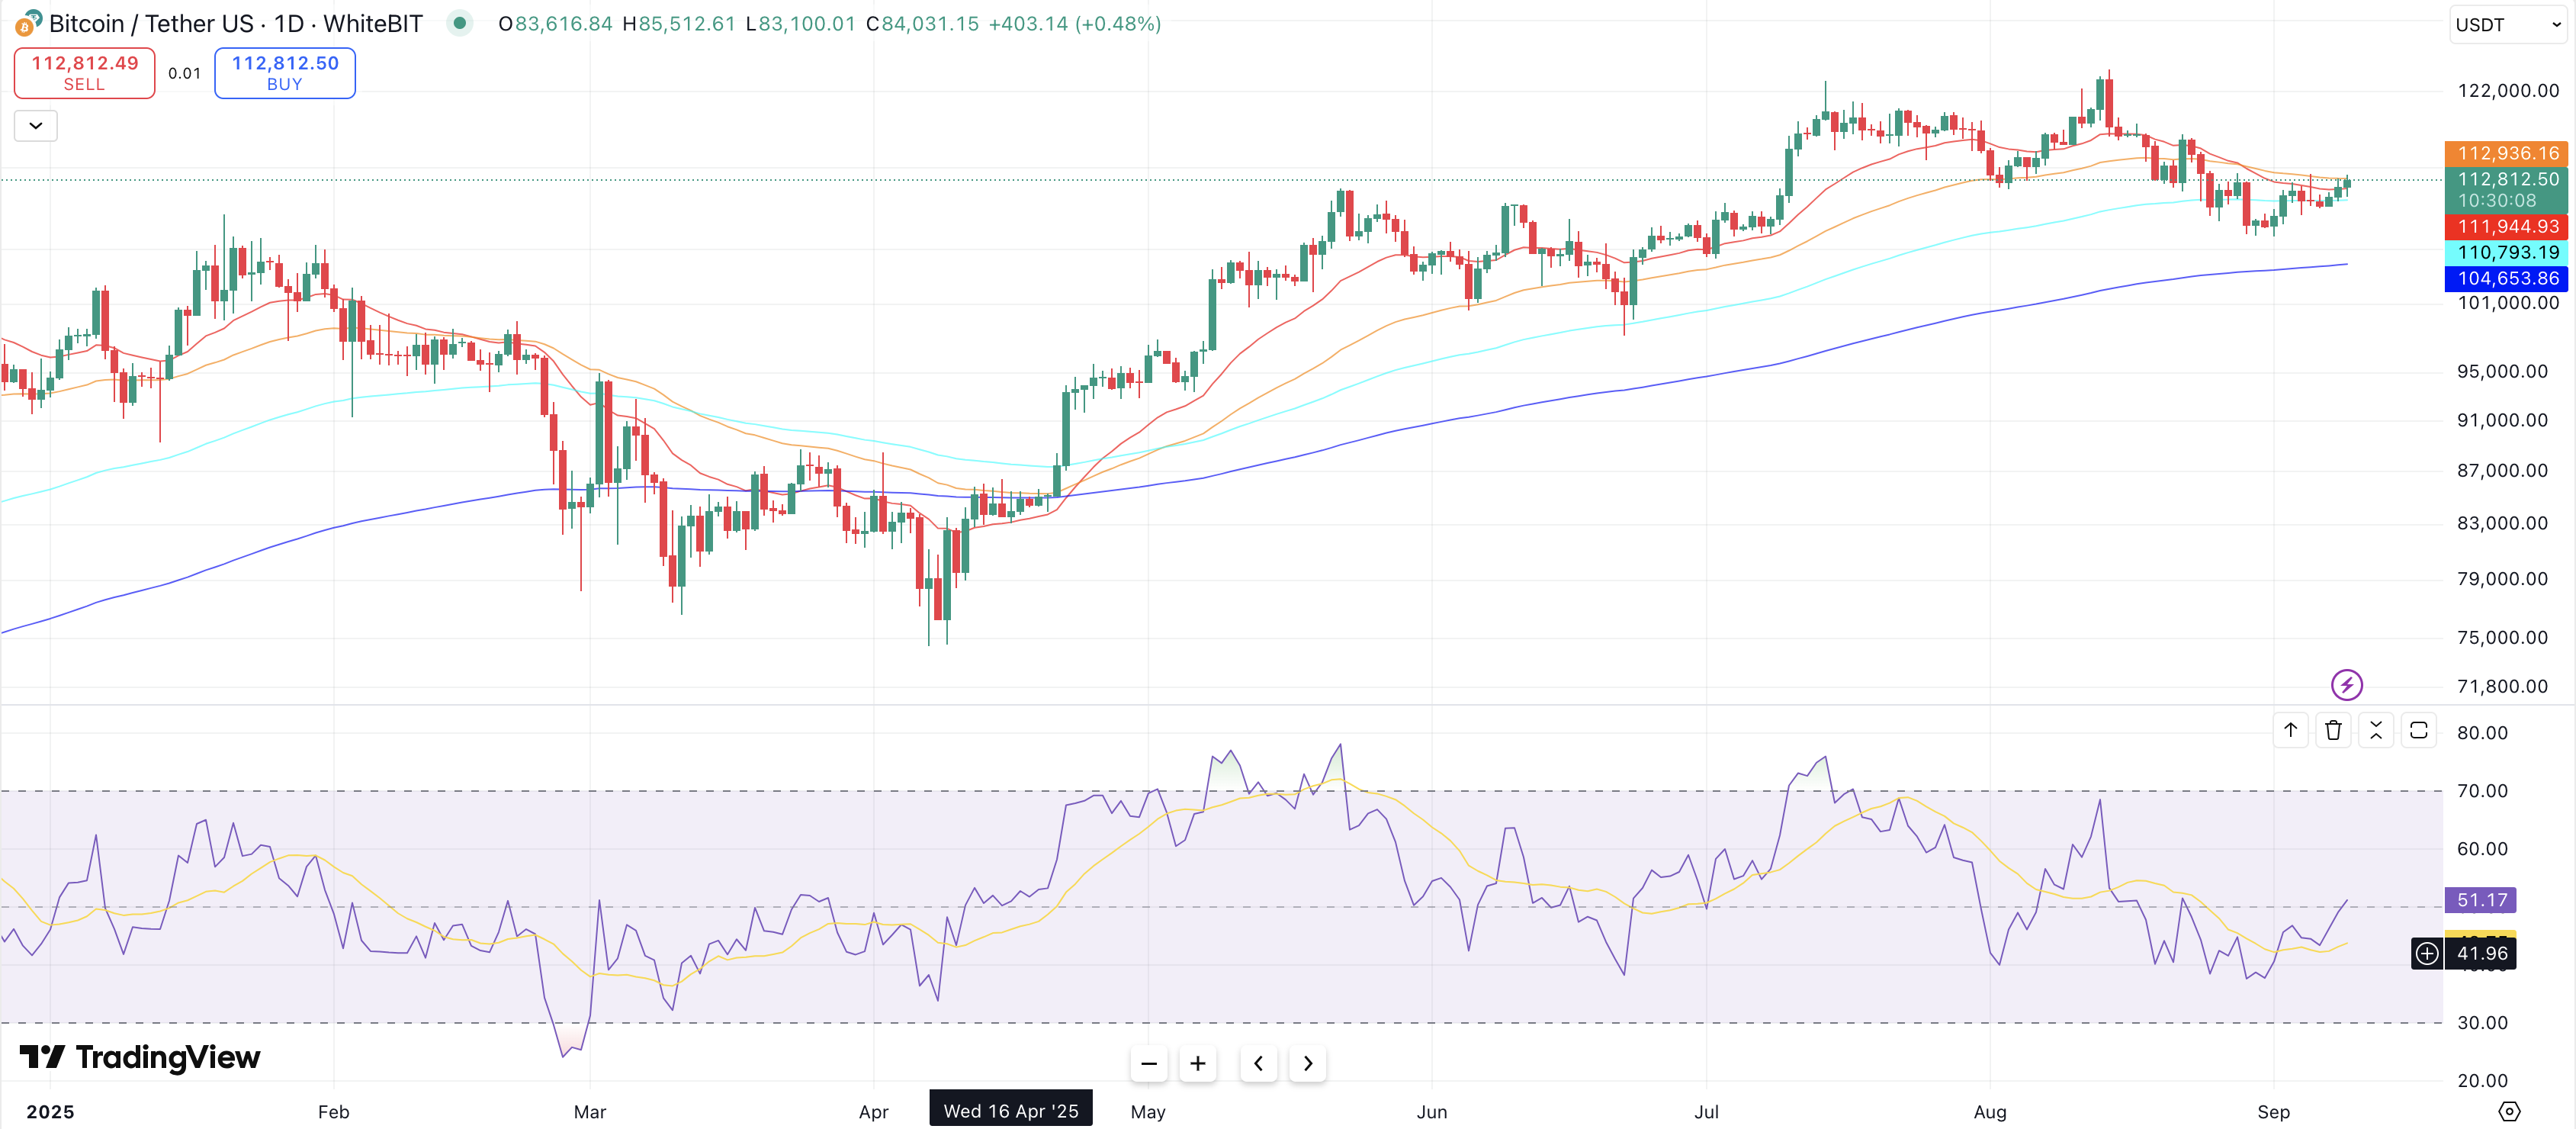
Task: Zoom in the chart with plus button
Action: pos(1198,1064)
